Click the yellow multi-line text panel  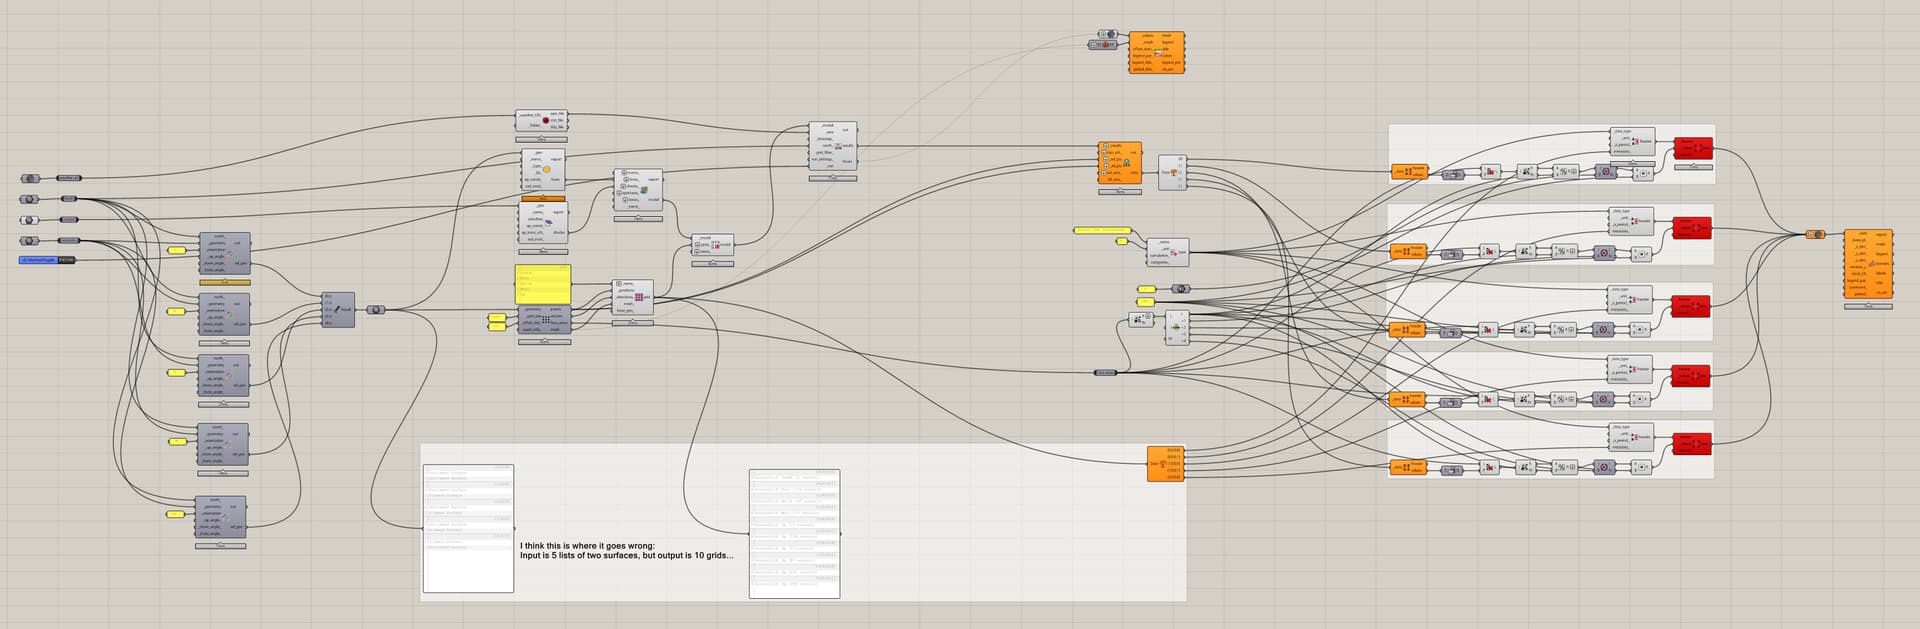pos(543,284)
